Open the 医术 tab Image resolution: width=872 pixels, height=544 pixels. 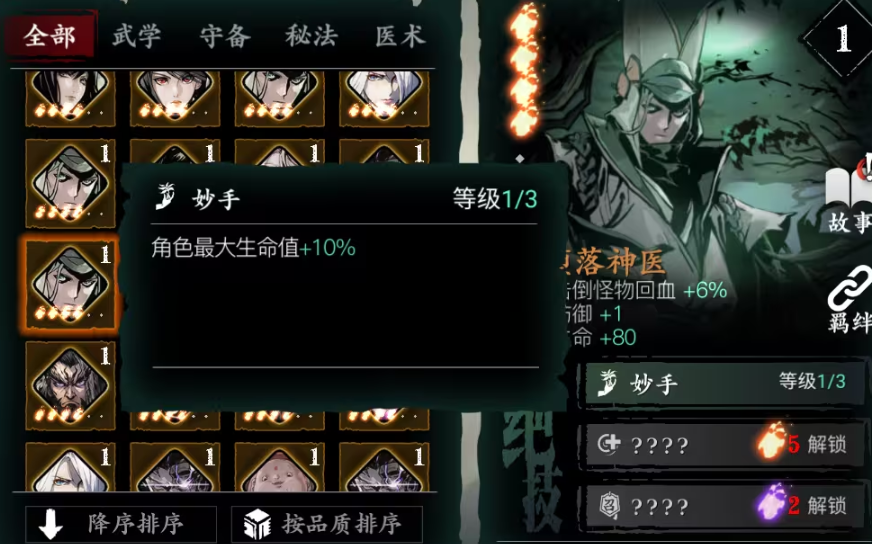point(400,37)
